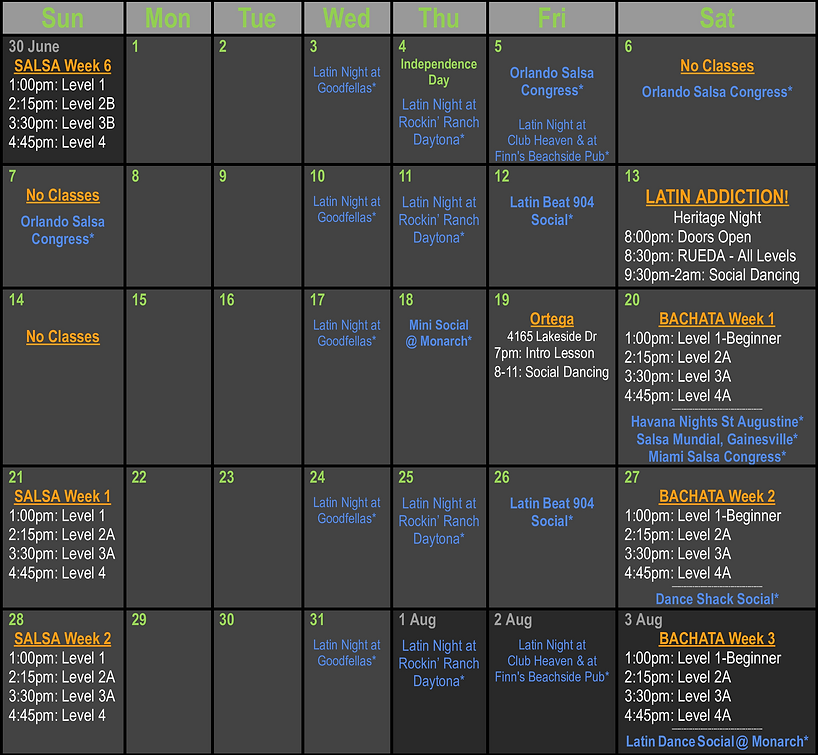The width and height of the screenshot is (818, 755).
Task: Open Latin Dance Social @ Monarch on August 3
Action: (716, 741)
